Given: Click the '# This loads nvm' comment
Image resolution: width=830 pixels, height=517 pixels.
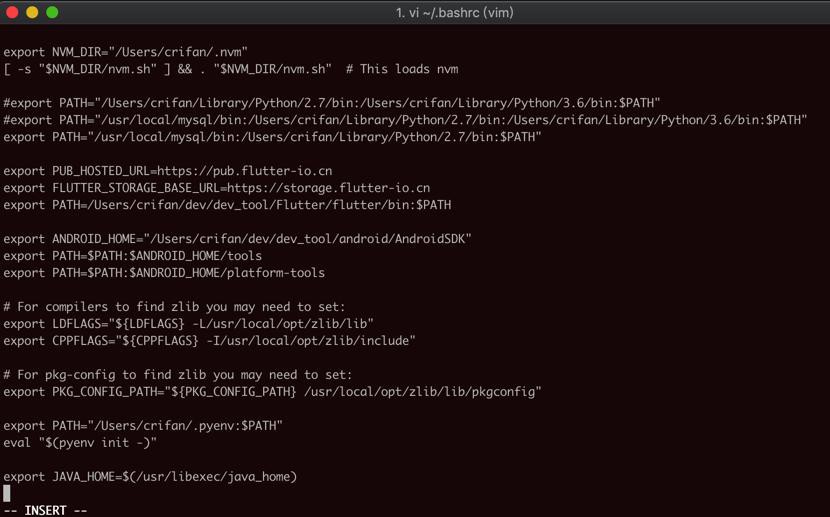Looking at the screenshot, I should [402, 69].
